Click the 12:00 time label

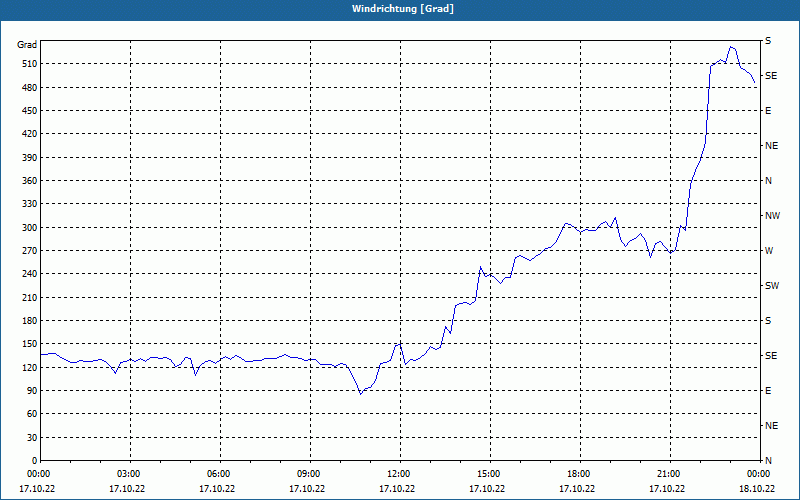pos(397,473)
